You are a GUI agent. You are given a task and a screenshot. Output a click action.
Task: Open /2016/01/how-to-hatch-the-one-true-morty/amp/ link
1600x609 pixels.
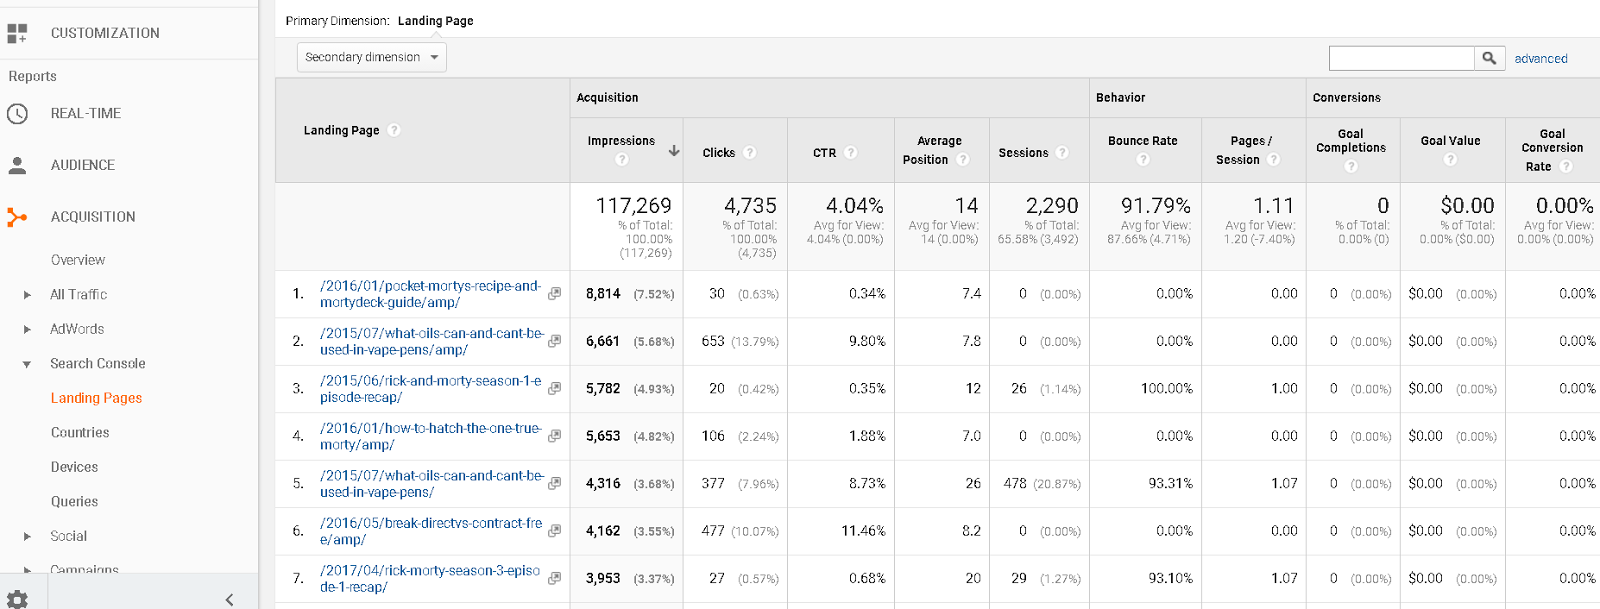point(431,436)
